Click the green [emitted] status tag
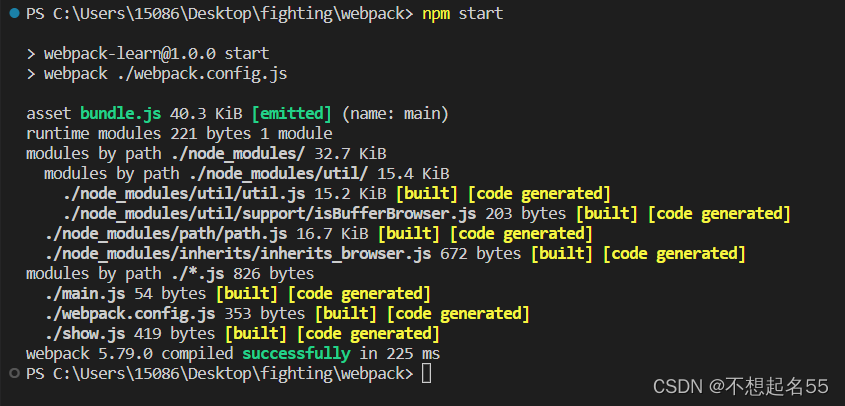 pos(292,114)
